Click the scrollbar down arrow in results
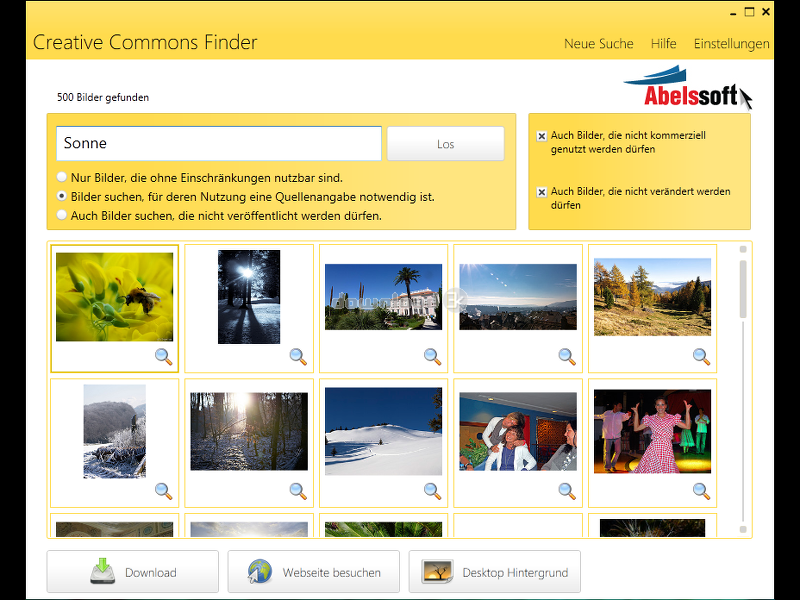 click(743, 530)
